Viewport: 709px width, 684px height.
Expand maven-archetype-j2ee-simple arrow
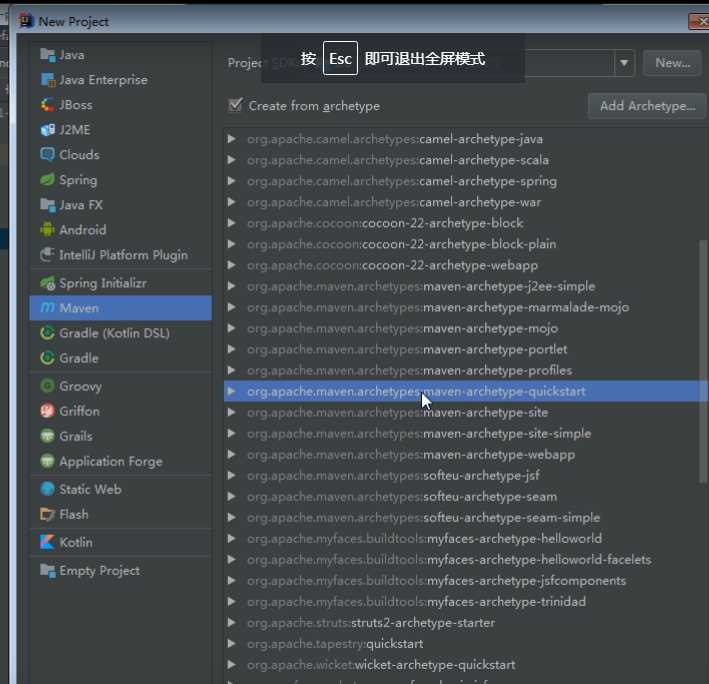(x=232, y=286)
